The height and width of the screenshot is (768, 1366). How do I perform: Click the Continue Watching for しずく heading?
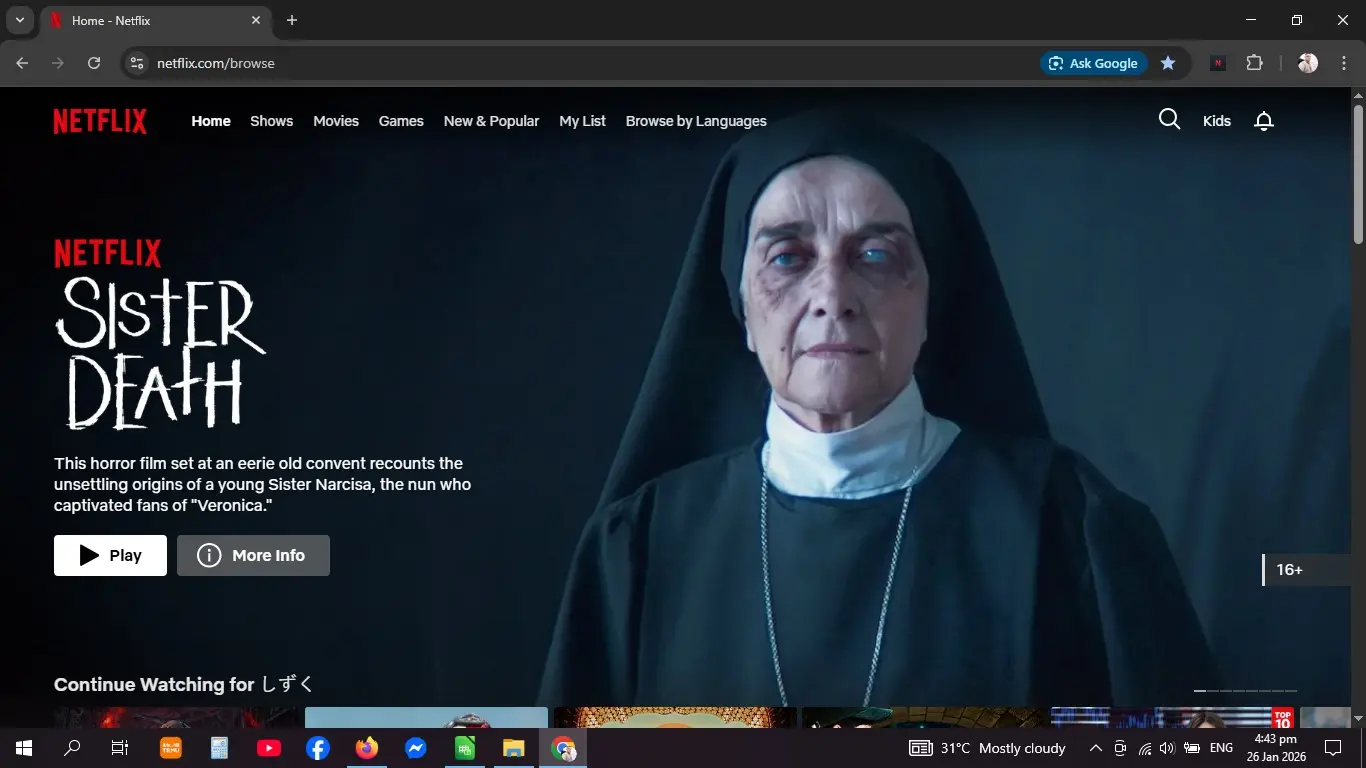point(184,685)
